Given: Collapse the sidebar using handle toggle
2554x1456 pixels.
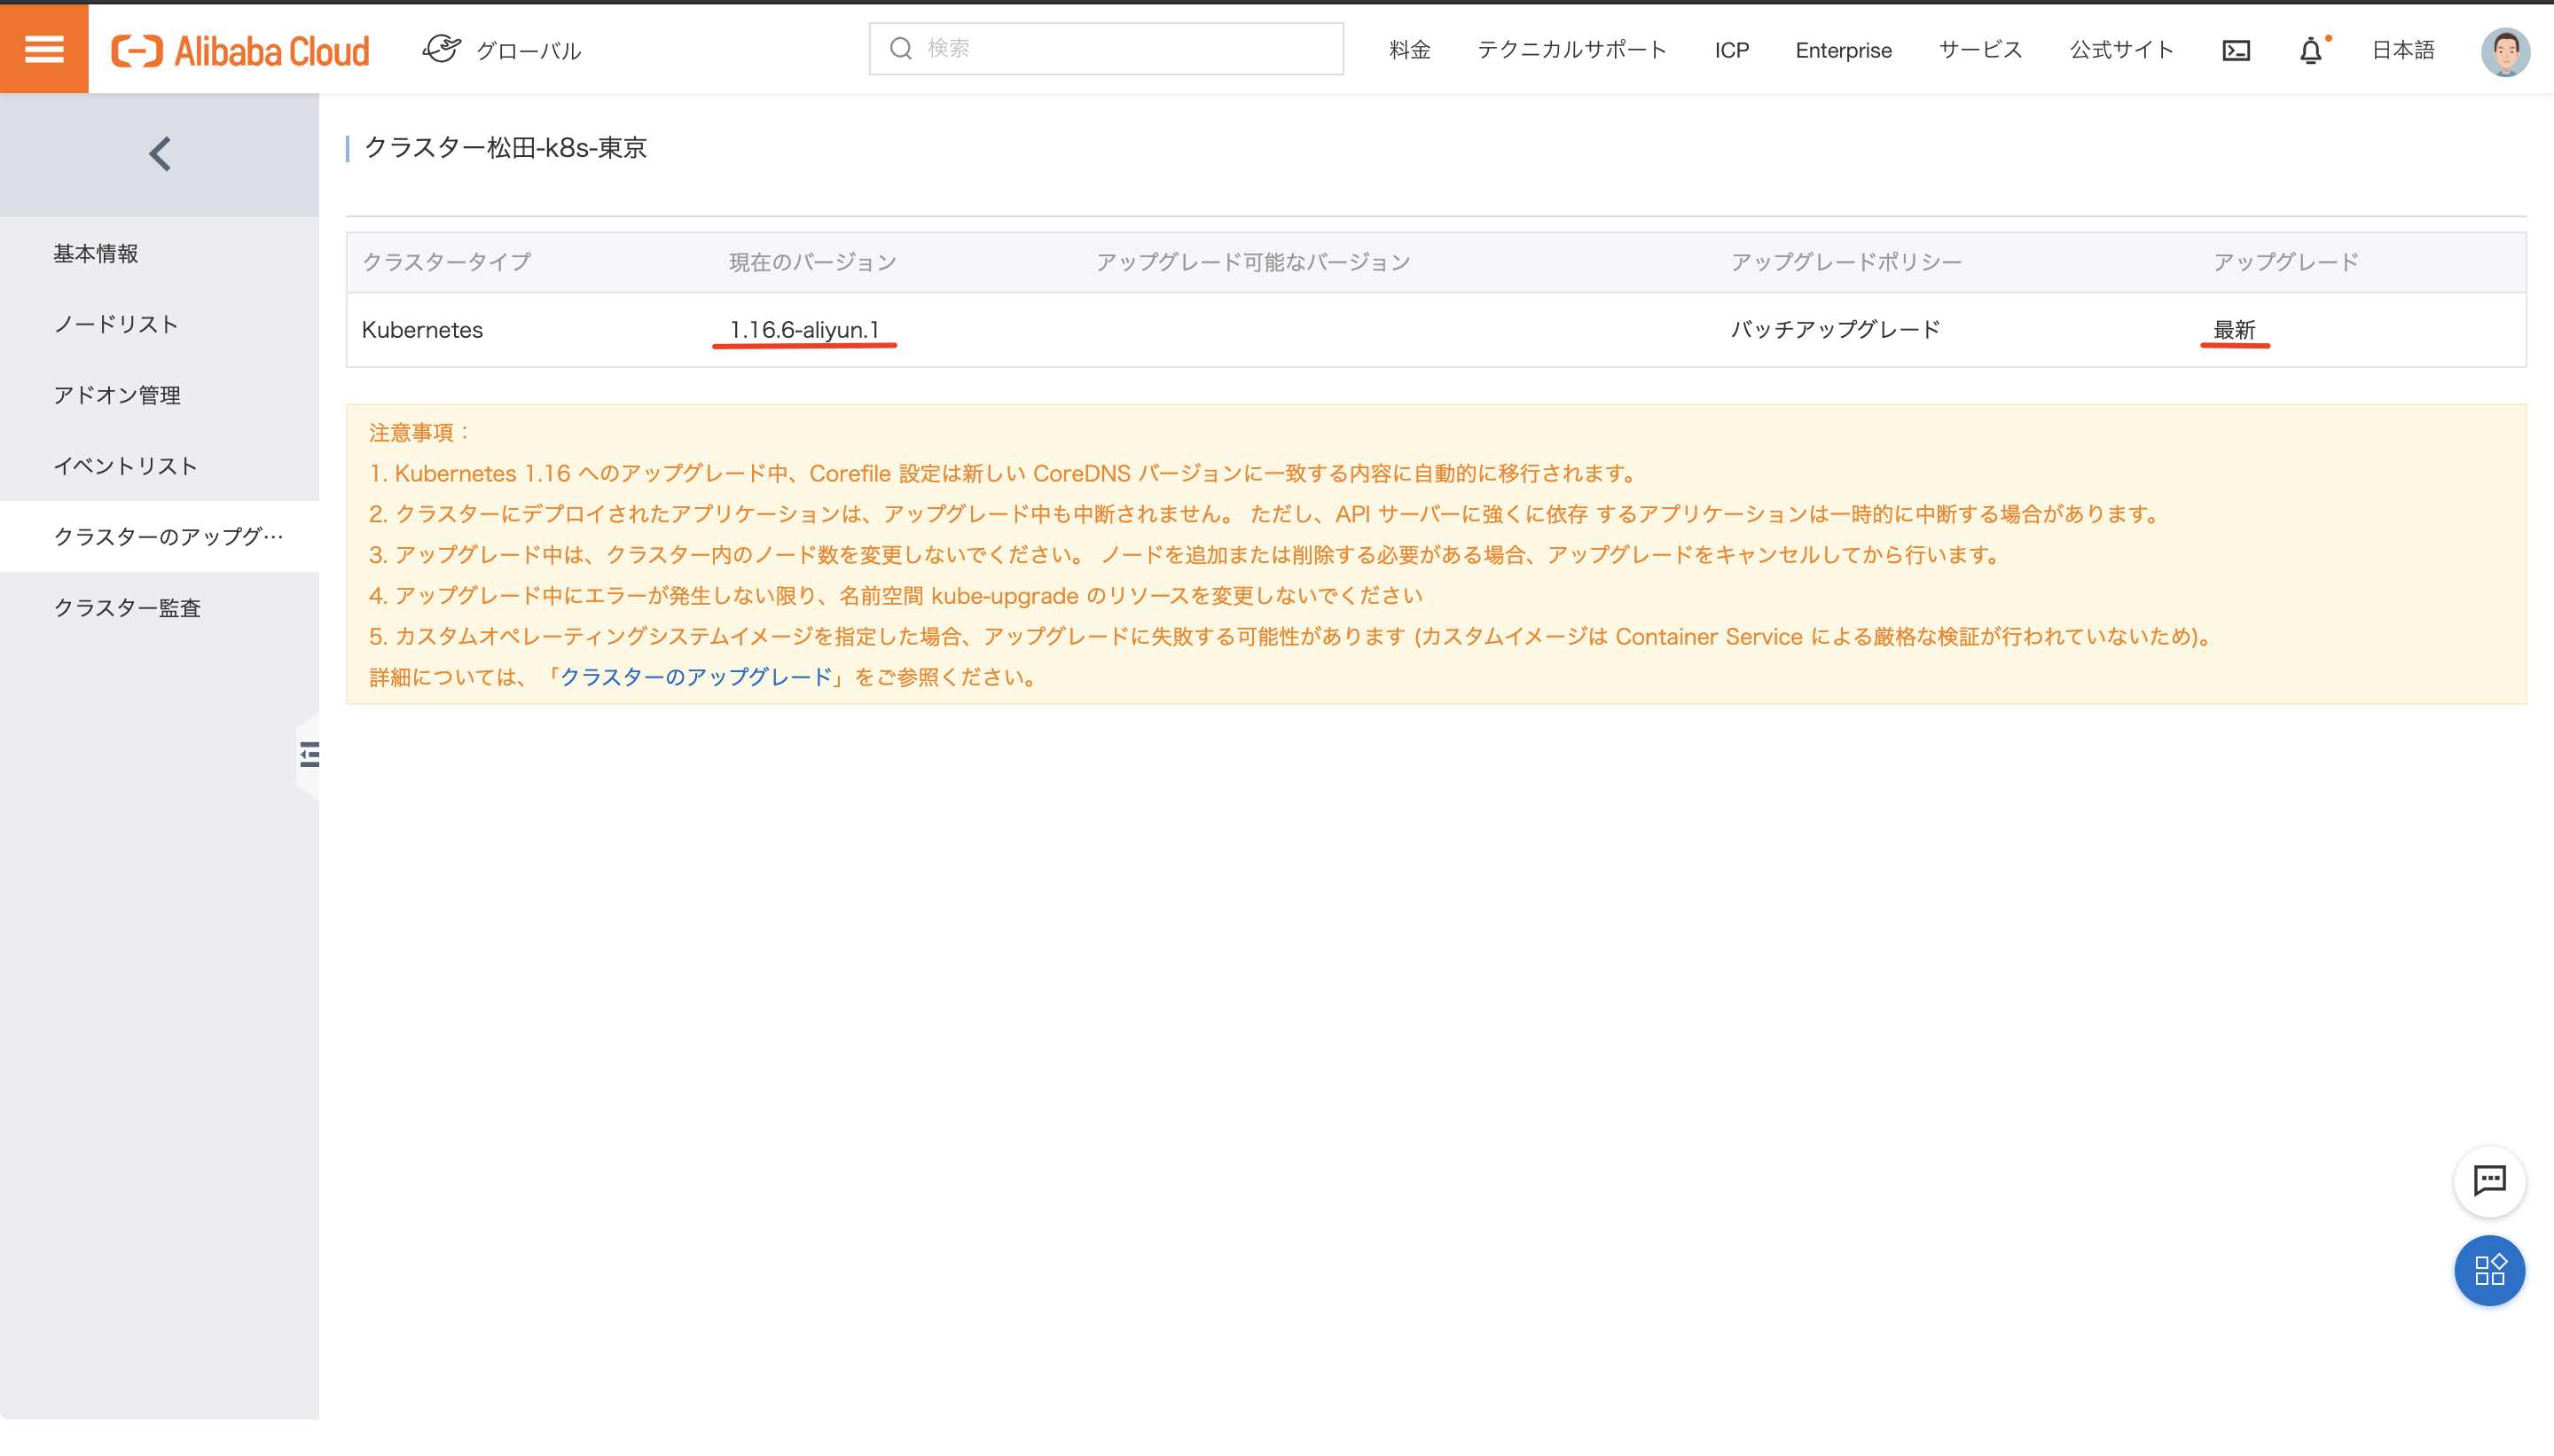Looking at the screenshot, I should click(x=309, y=754).
